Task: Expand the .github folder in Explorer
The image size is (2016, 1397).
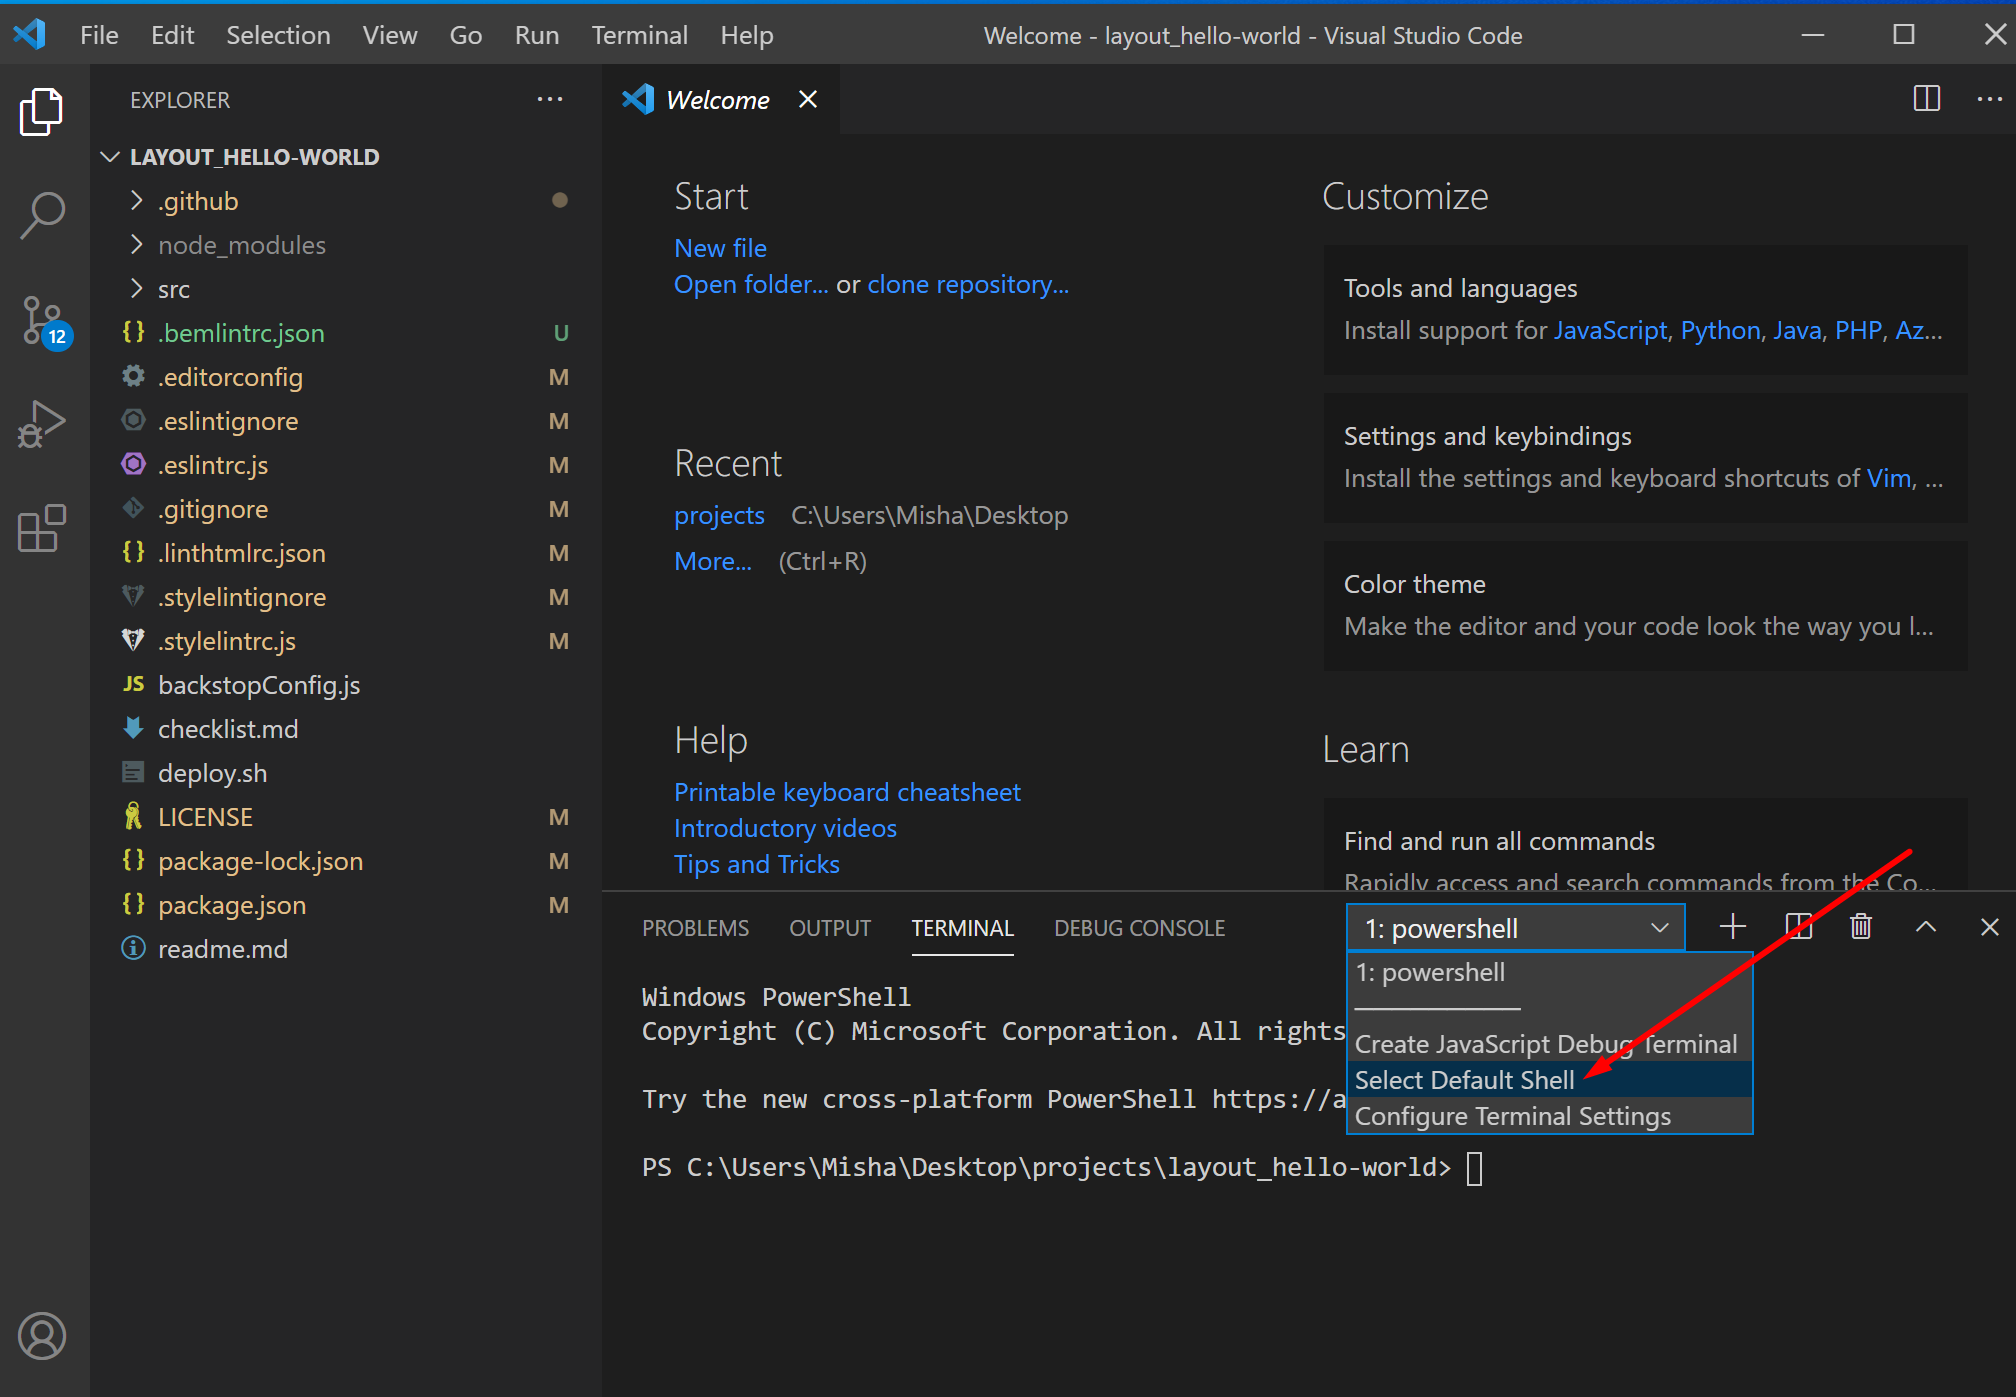Action: (195, 201)
